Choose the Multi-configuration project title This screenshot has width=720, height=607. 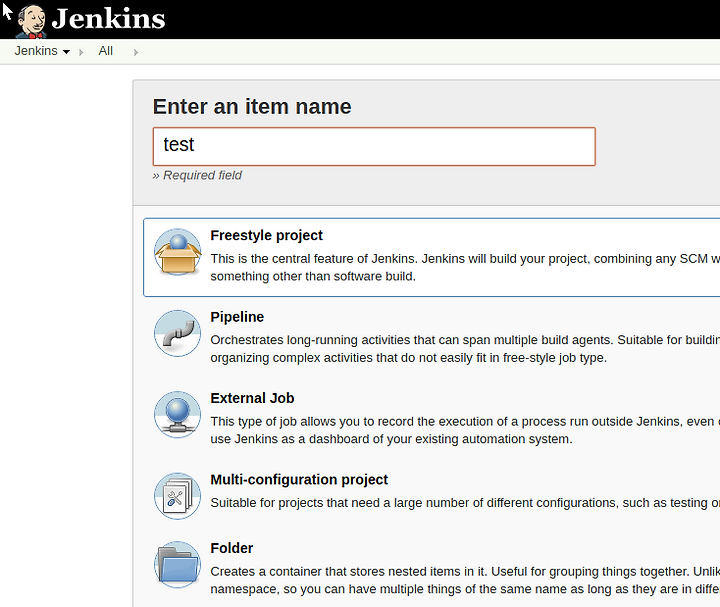[x=299, y=479]
